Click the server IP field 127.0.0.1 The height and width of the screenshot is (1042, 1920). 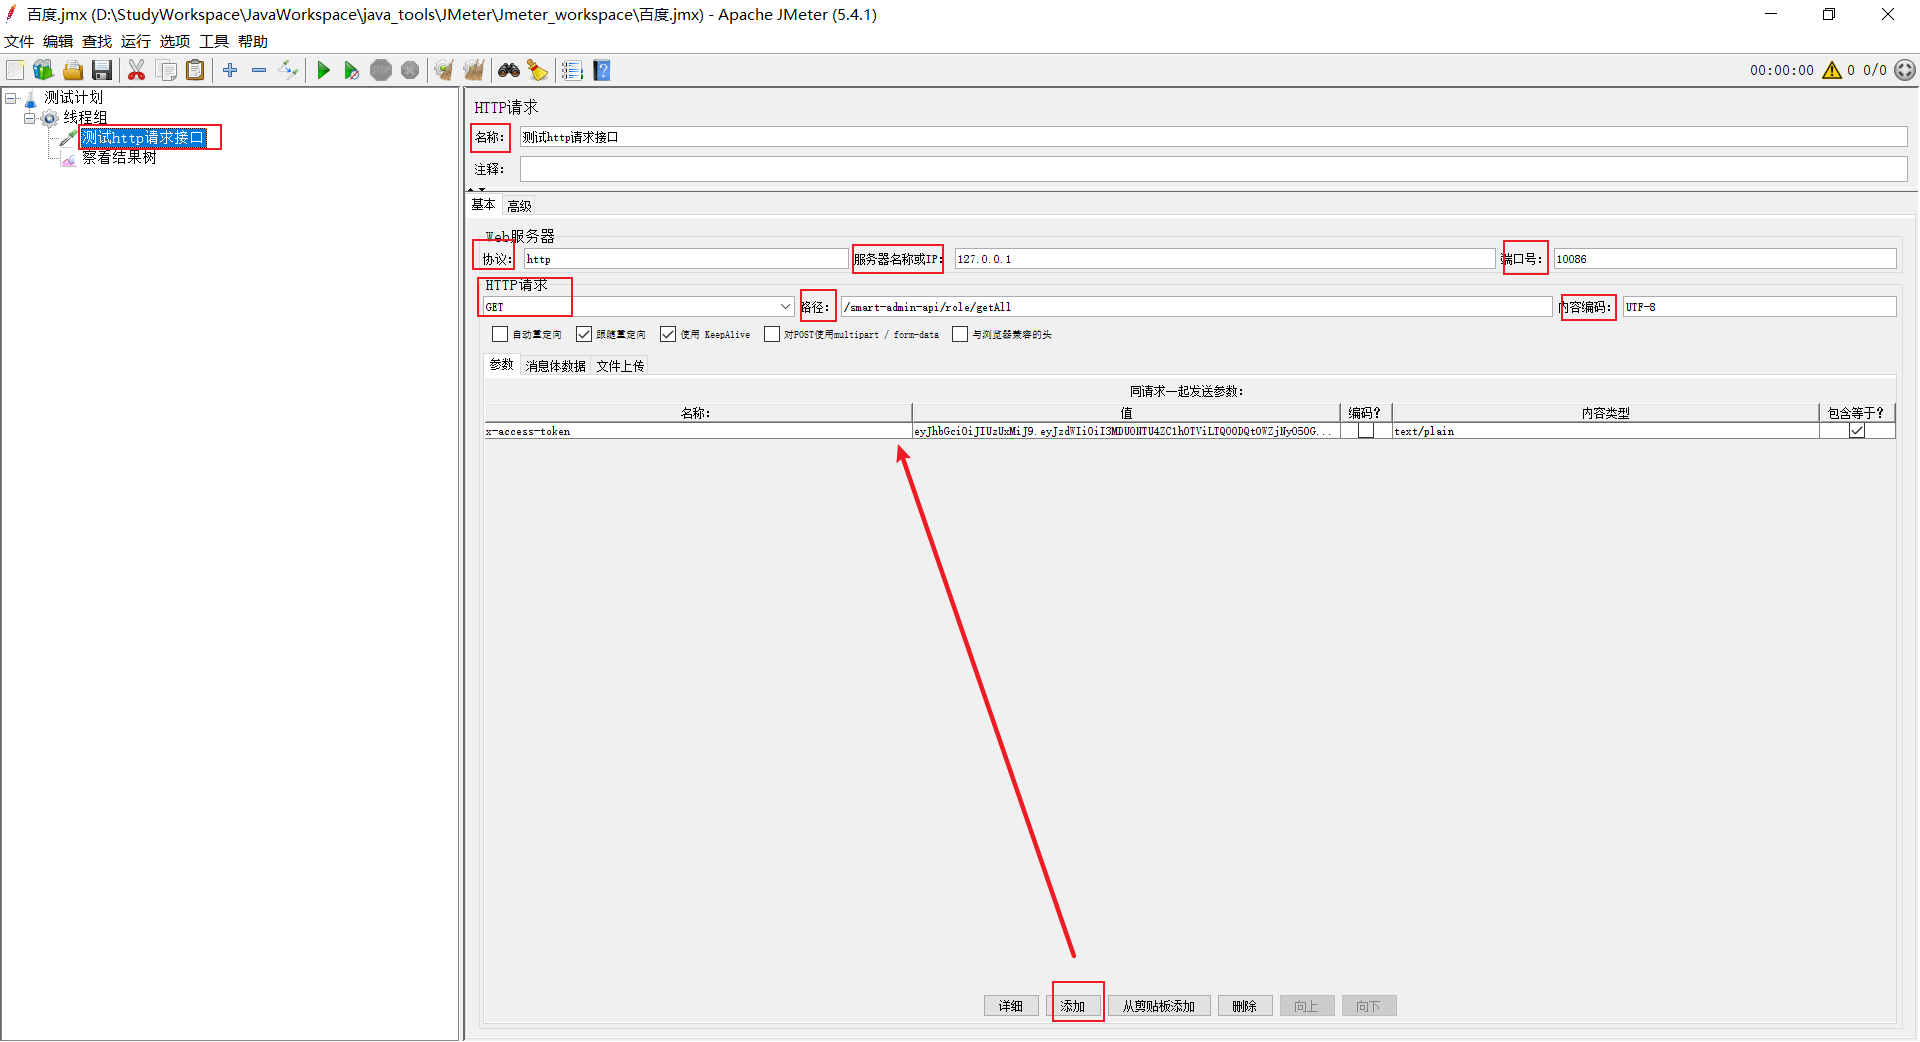pyautogui.click(x=1225, y=259)
